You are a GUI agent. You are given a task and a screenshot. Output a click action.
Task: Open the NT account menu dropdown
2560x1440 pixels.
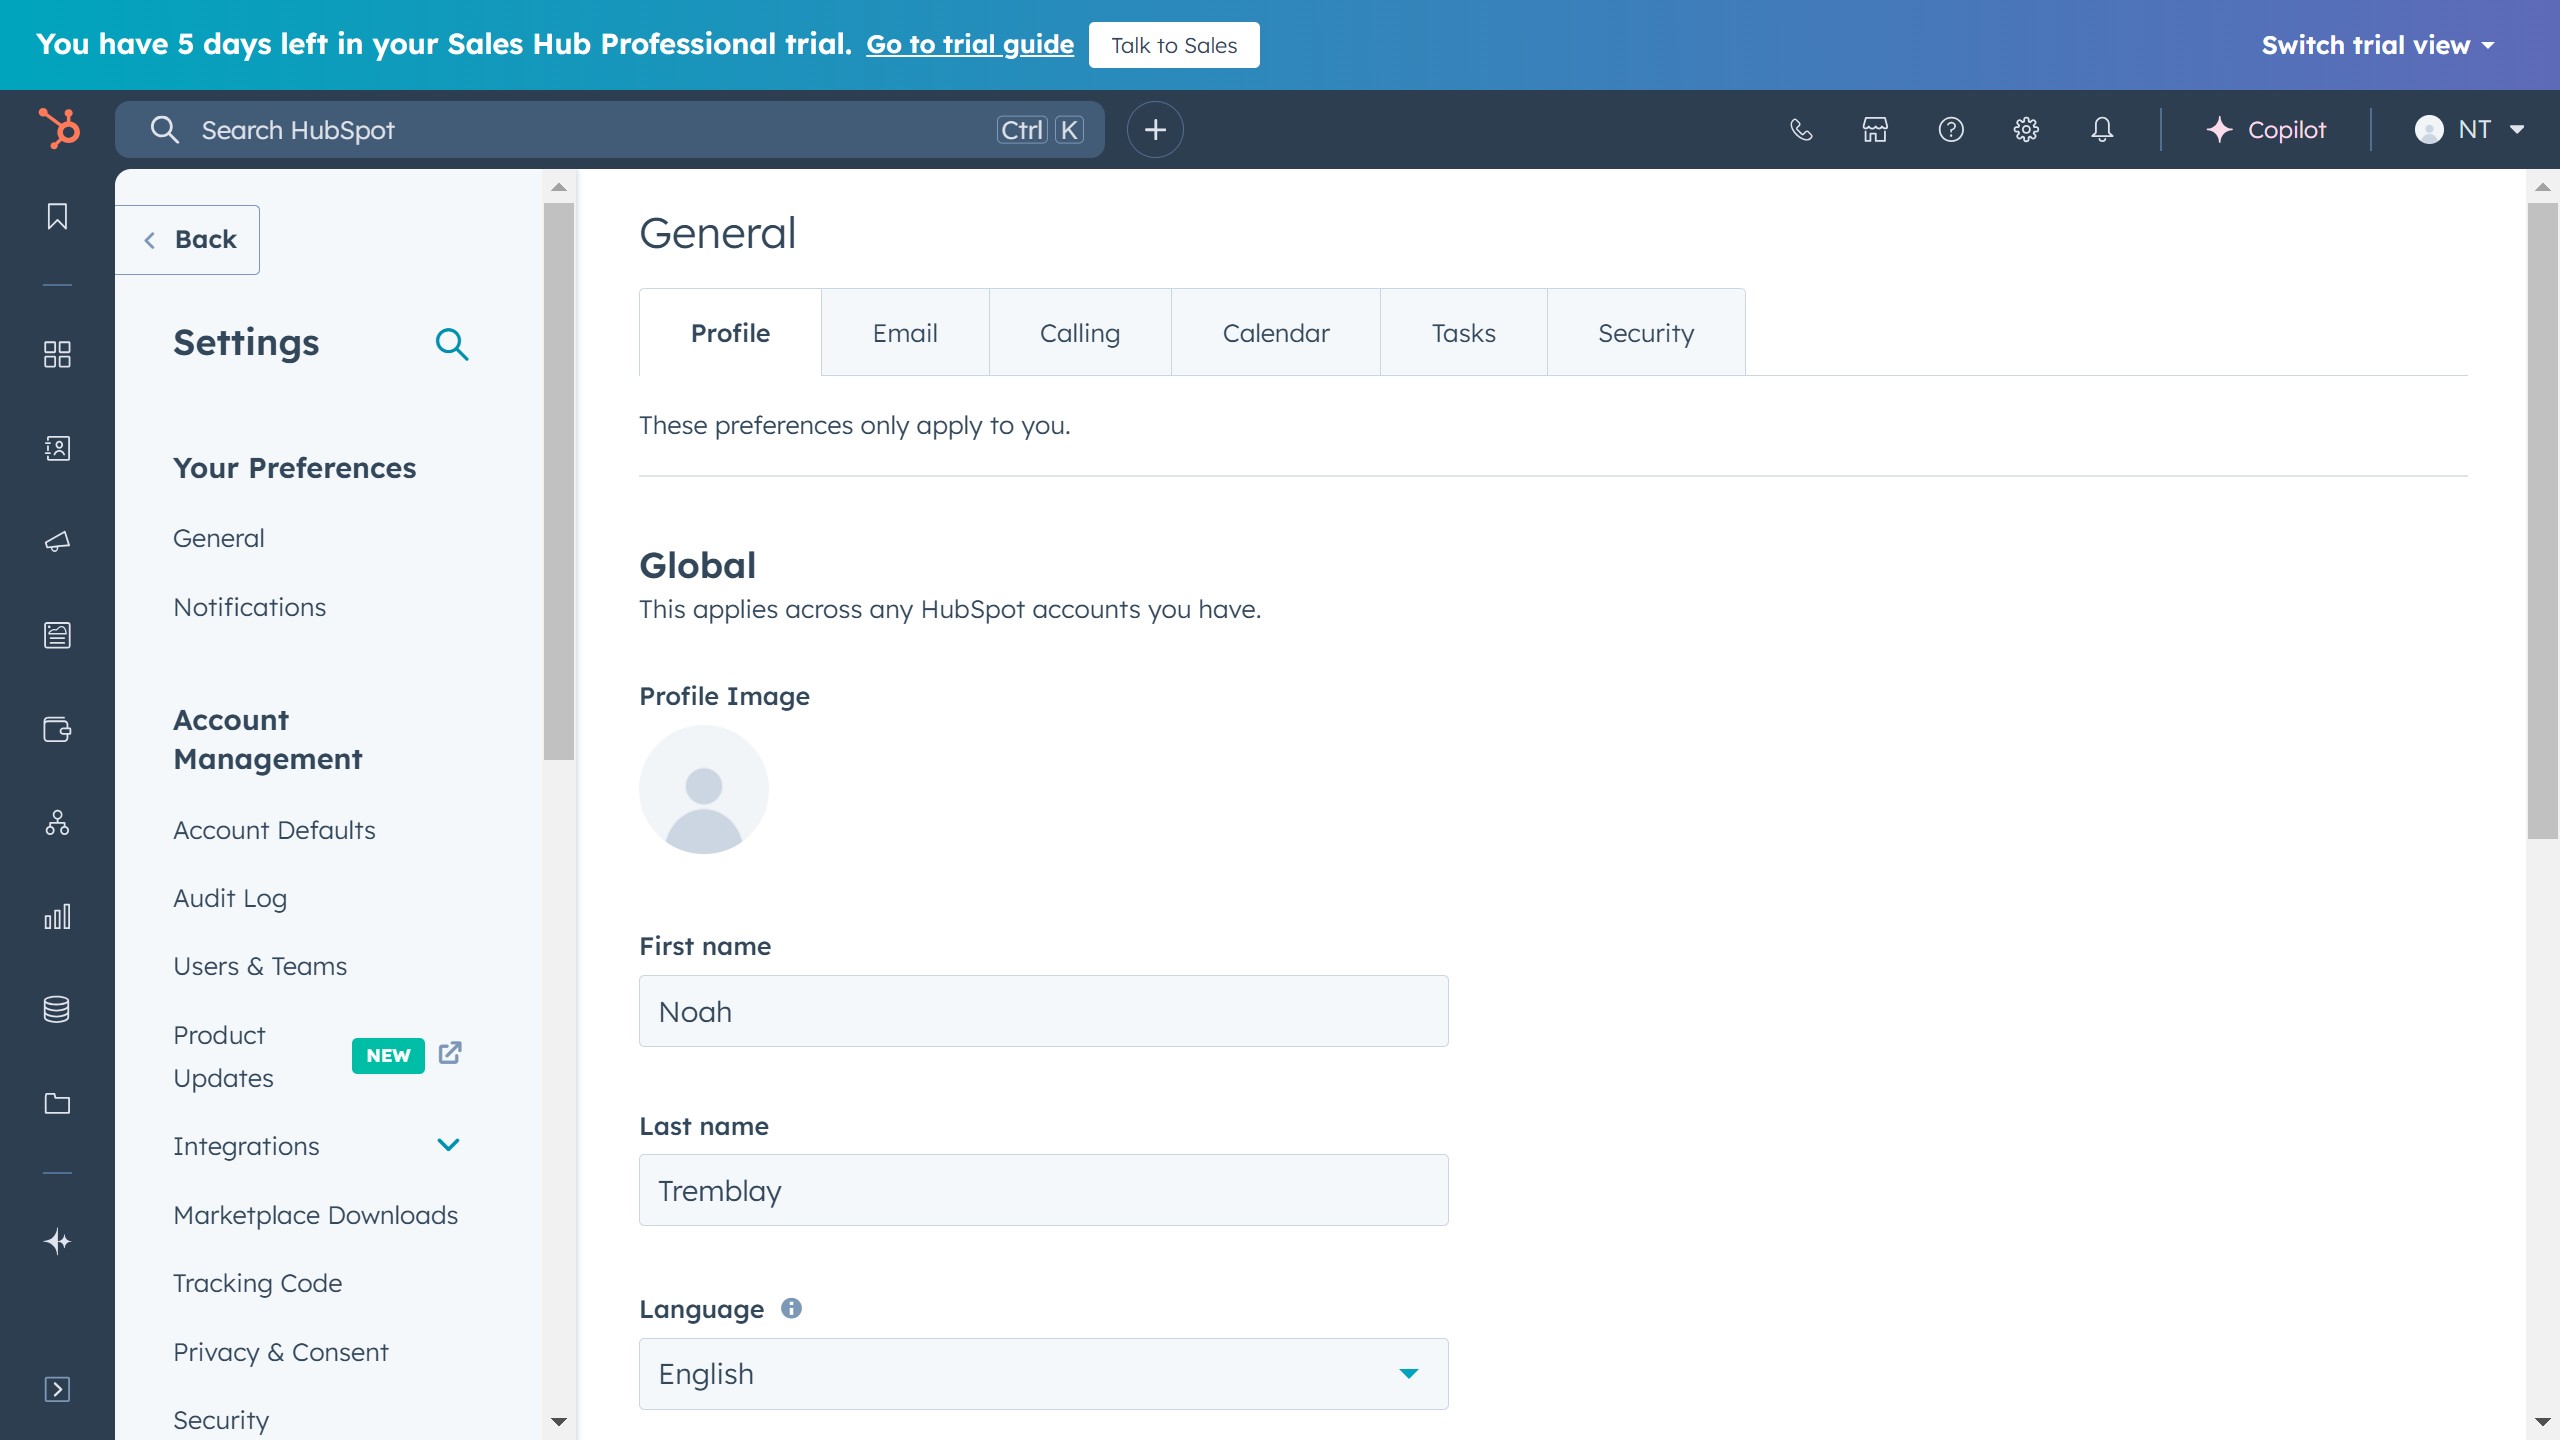pyautogui.click(x=2470, y=130)
